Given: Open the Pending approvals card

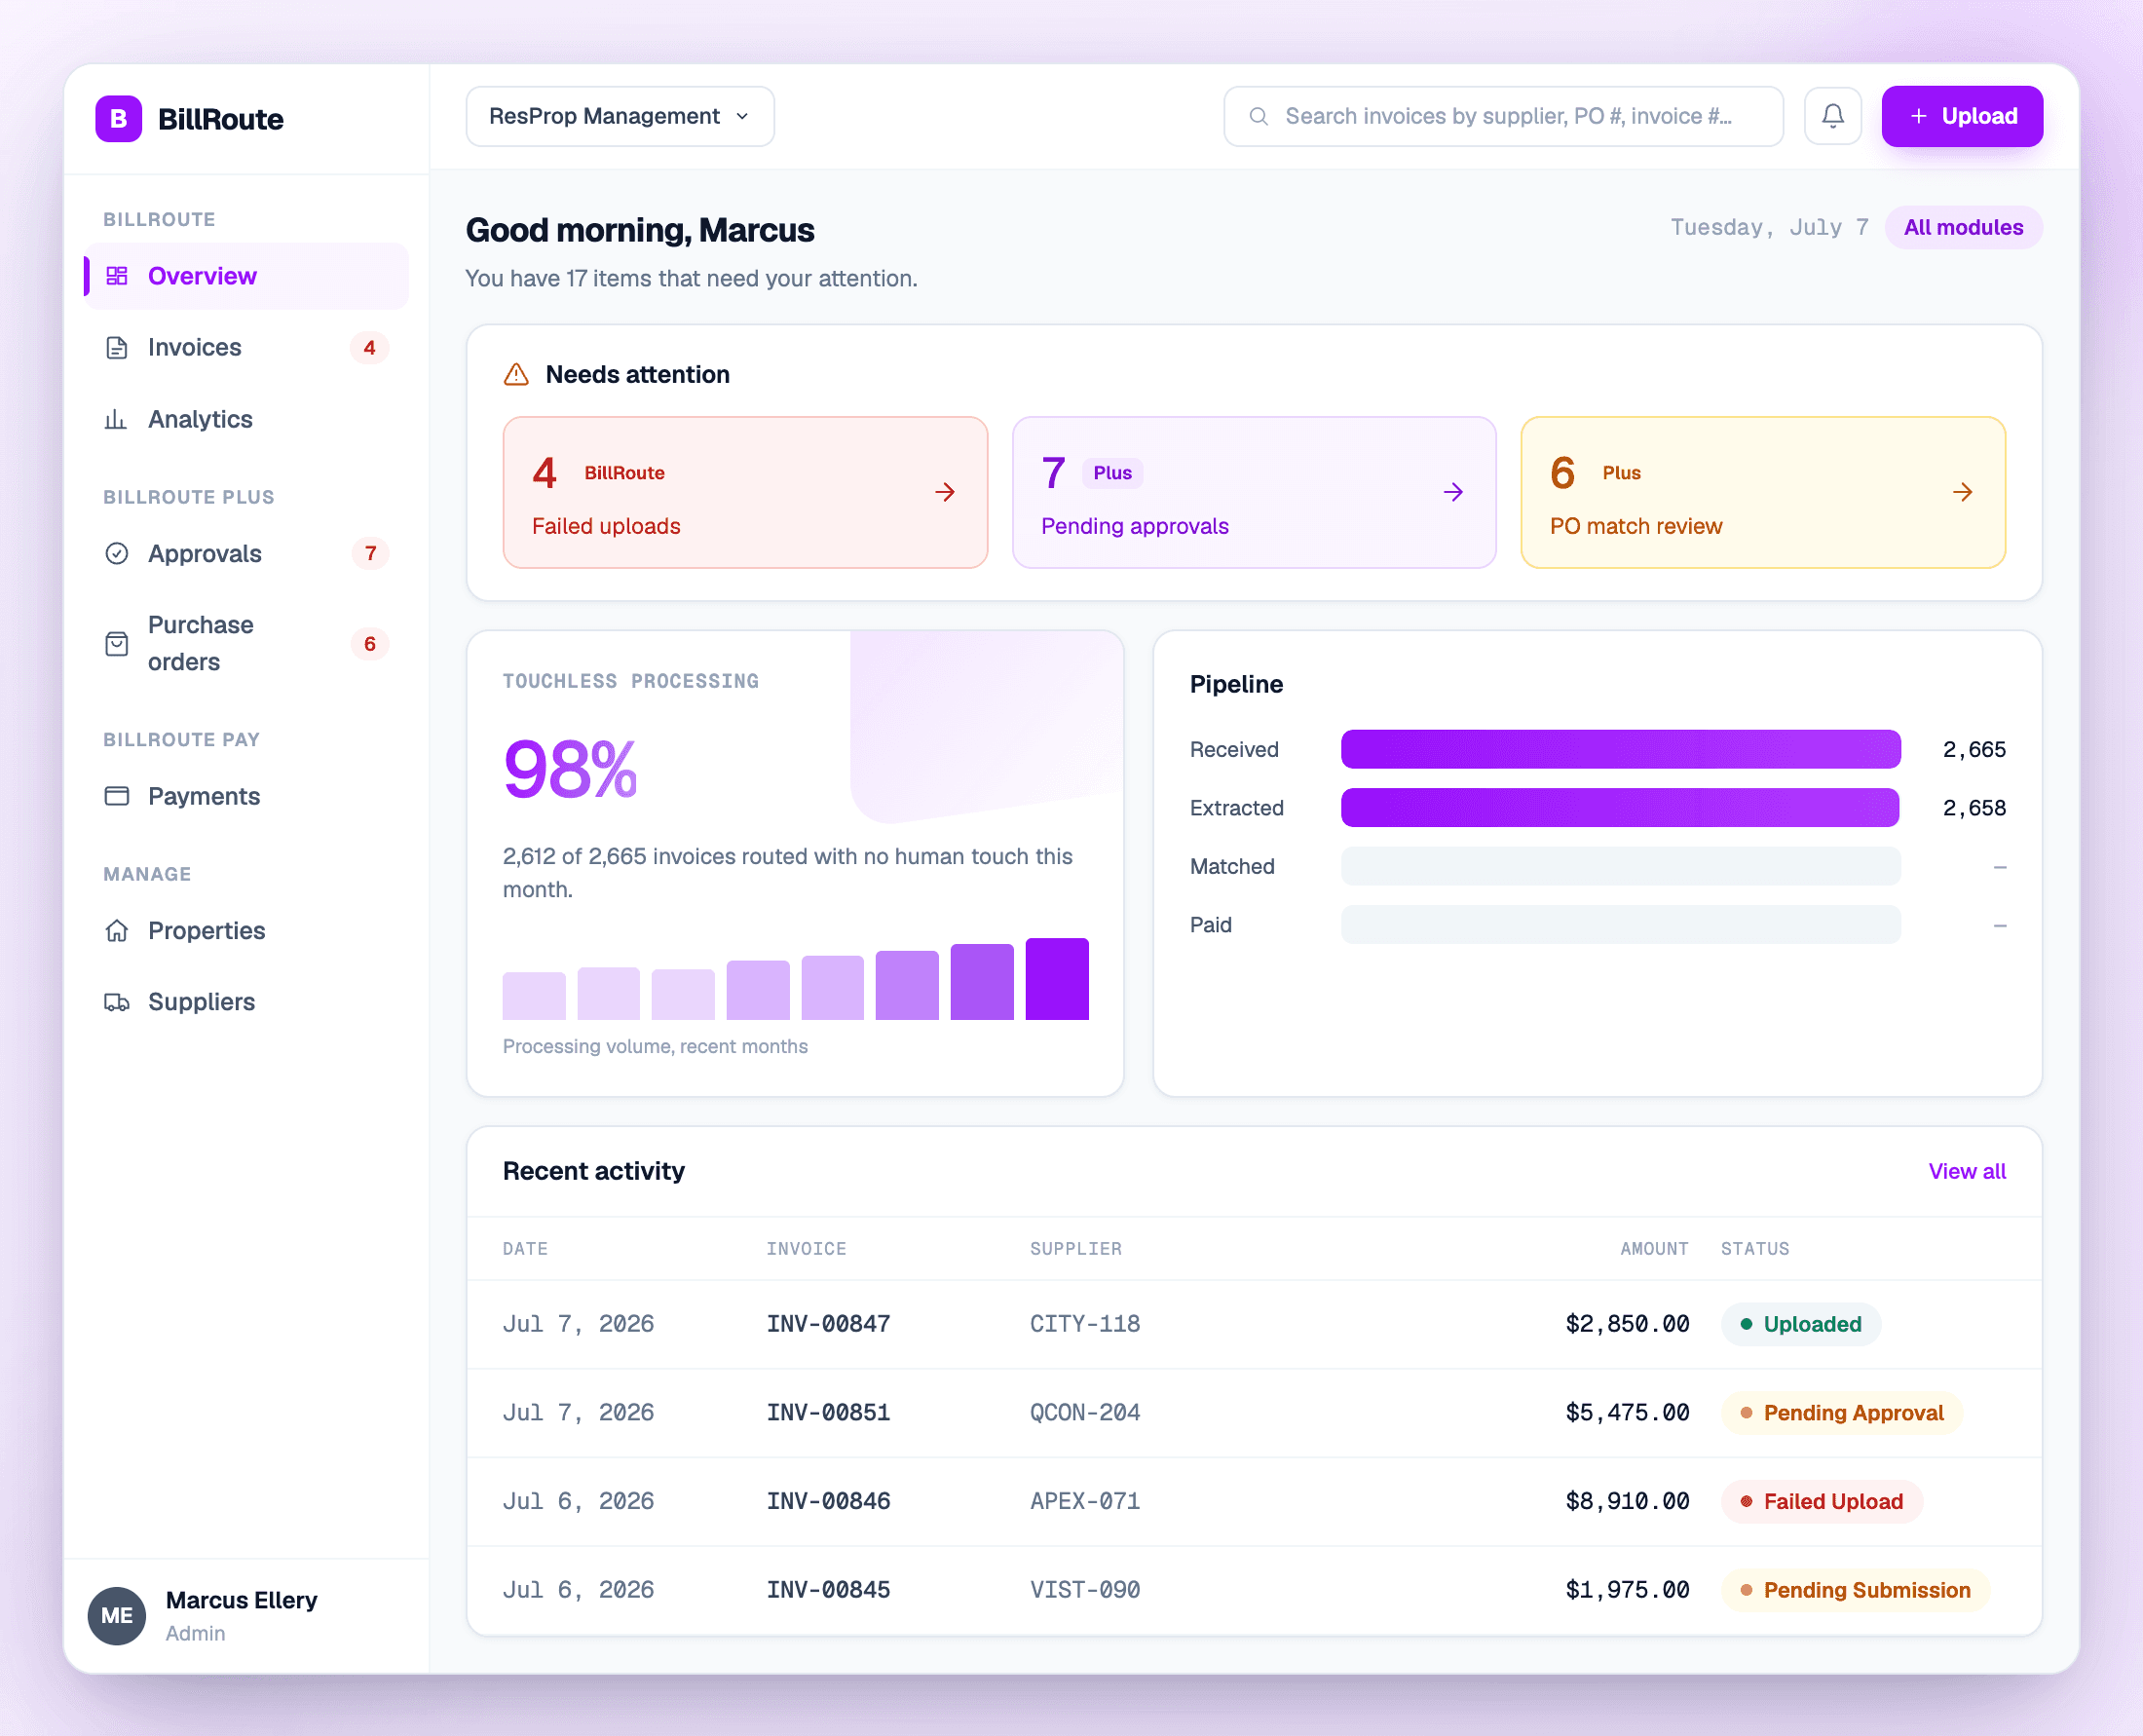Looking at the screenshot, I should (x=1254, y=492).
